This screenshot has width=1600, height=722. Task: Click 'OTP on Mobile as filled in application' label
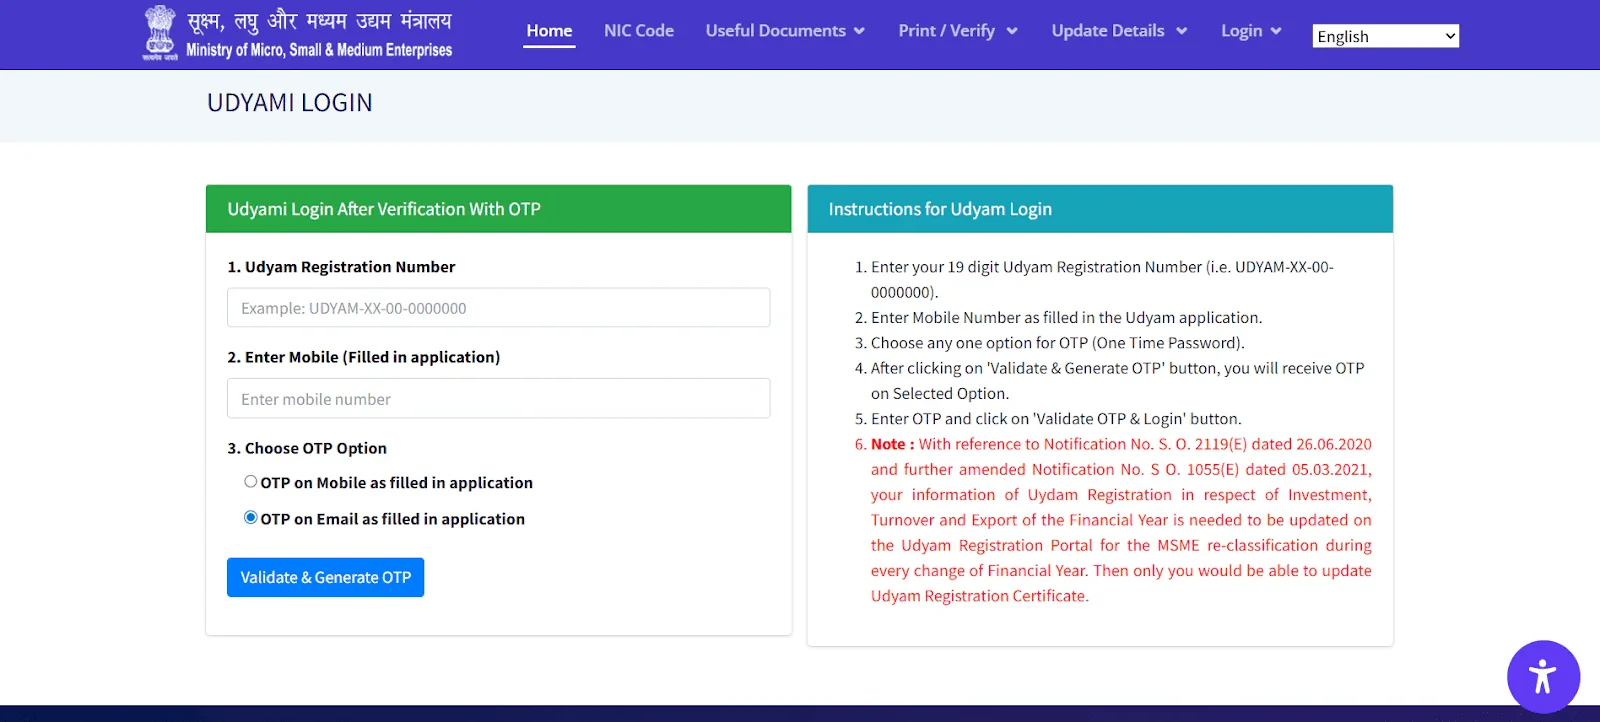point(396,482)
